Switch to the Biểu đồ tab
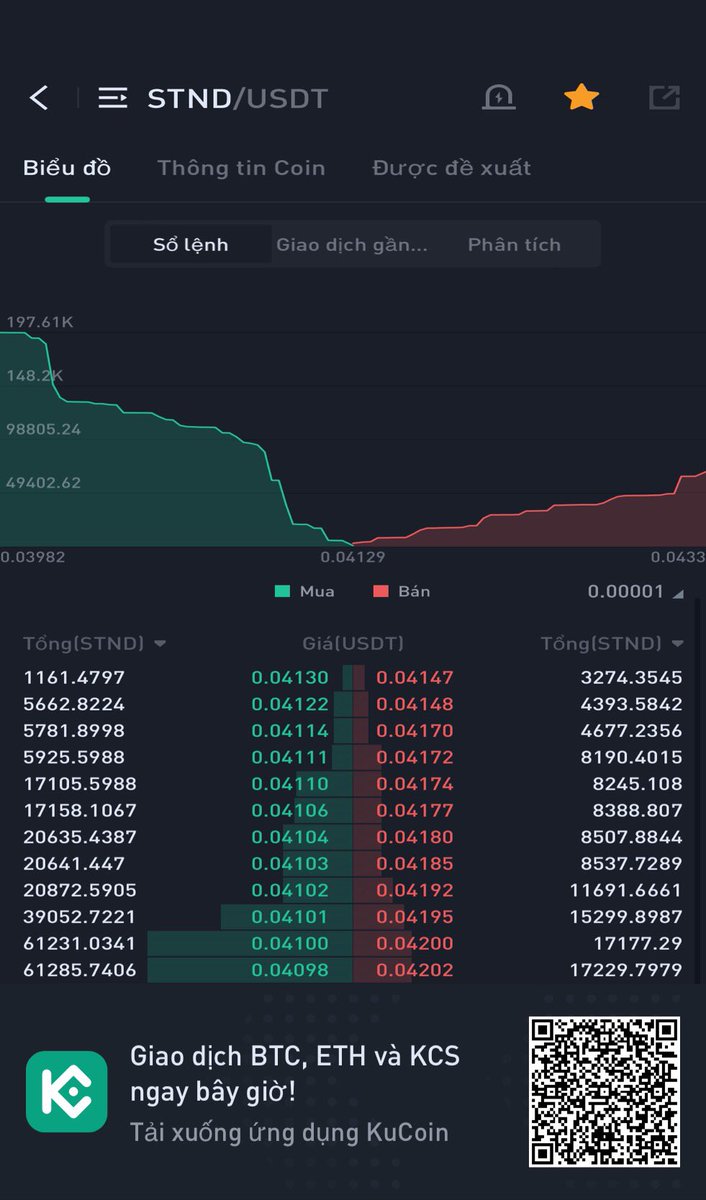 click(x=67, y=168)
